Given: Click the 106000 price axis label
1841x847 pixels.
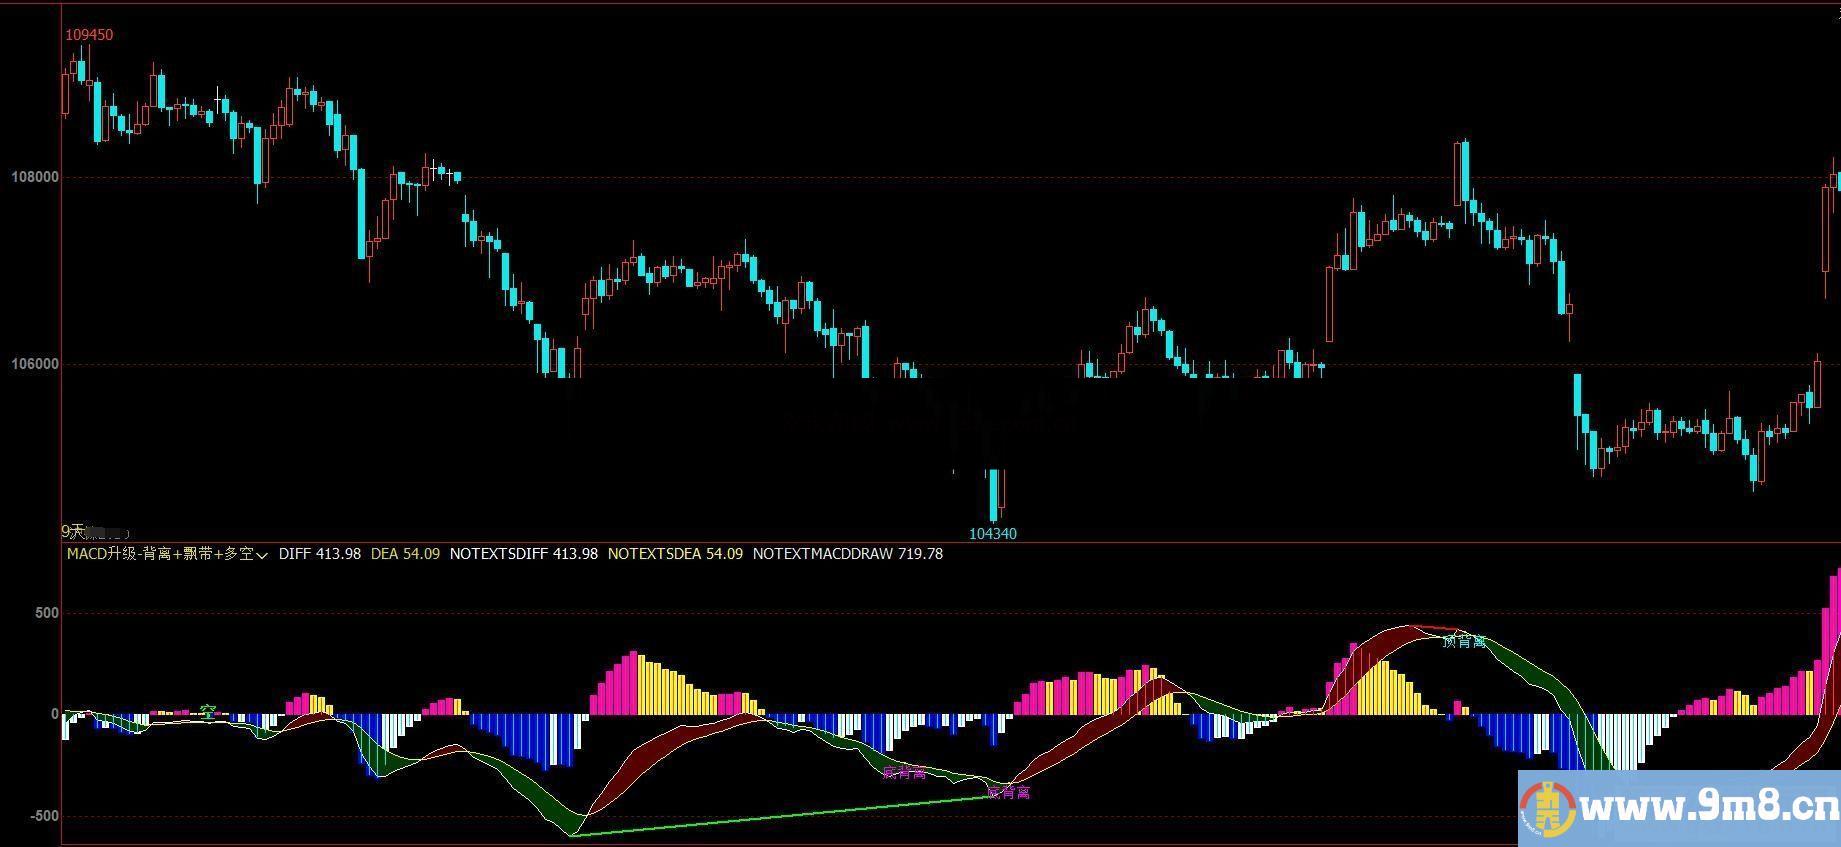Looking at the screenshot, I should click(x=35, y=364).
